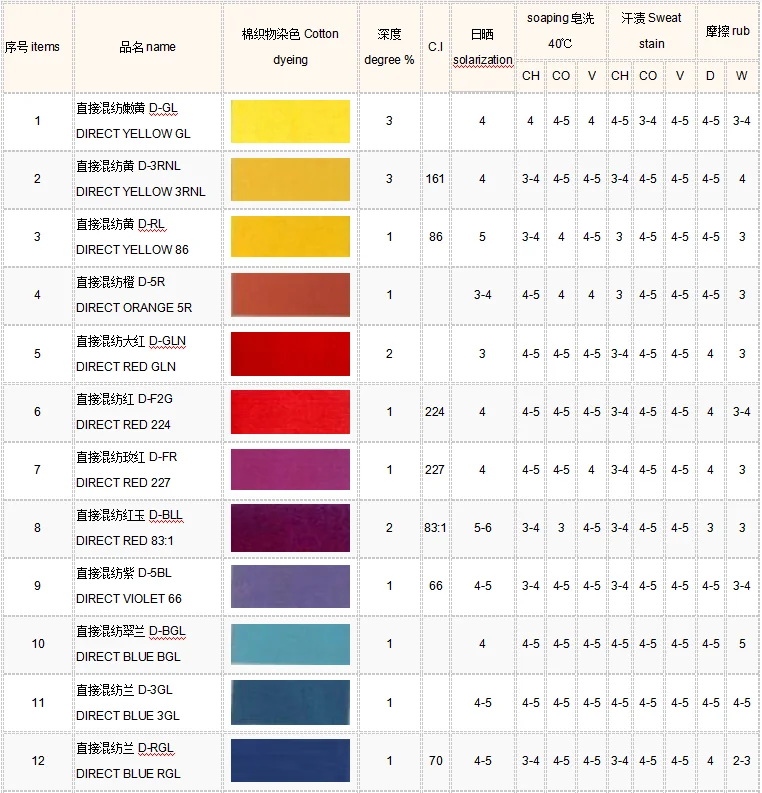762x793 pixels.
Task: Click the DIRECT YELLOW GL color swatch
Action: (x=290, y=121)
